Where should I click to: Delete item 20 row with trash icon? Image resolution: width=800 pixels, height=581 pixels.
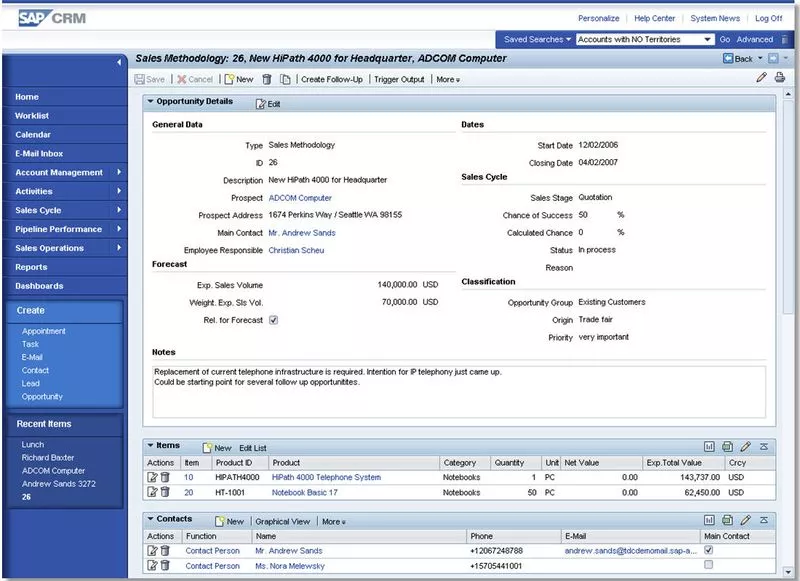click(165, 493)
